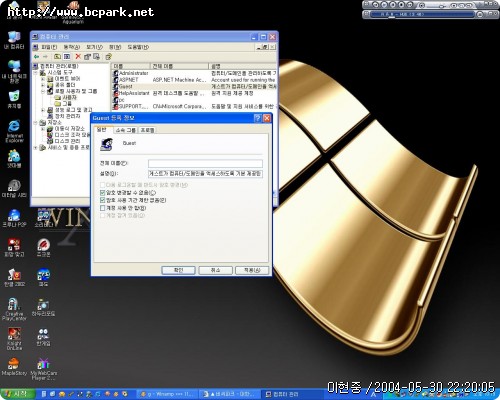Enable 'Account is disabled' (계정 사용 안 함) checkbox
The image size is (500, 400).
pyautogui.click(x=103, y=208)
